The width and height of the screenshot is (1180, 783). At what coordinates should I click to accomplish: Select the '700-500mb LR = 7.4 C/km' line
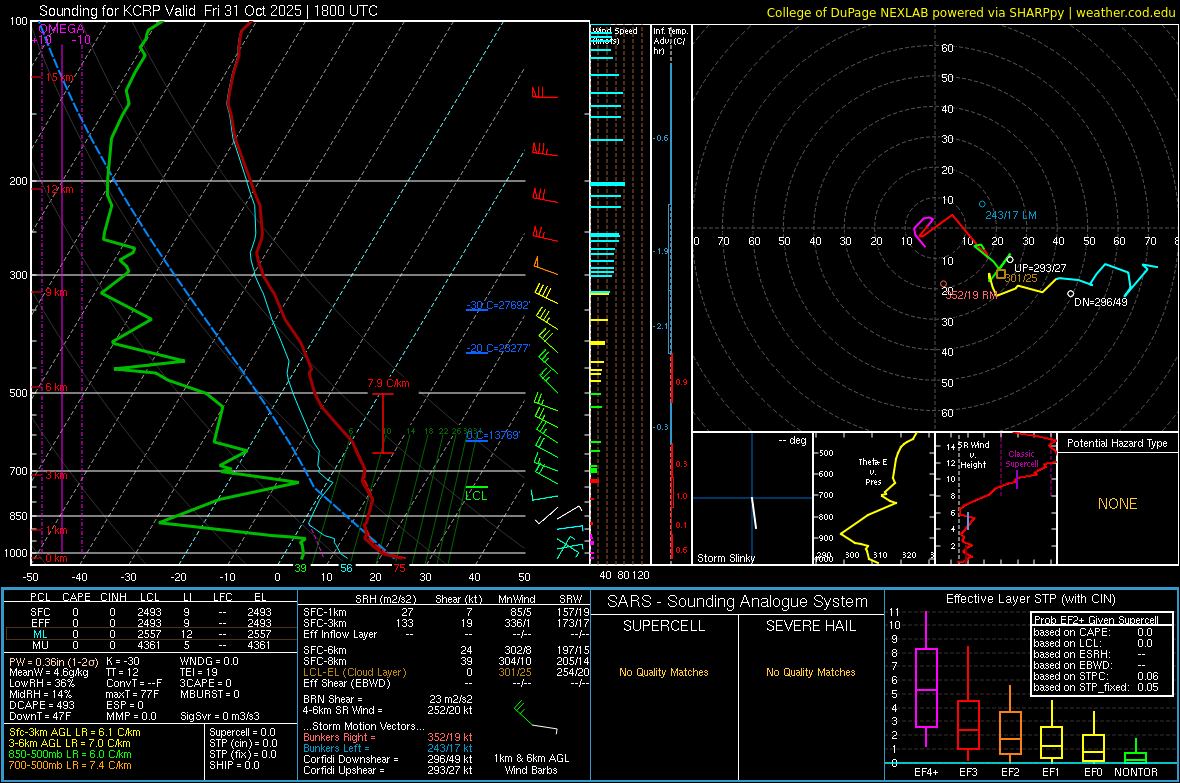pyautogui.click(x=70, y=765)
